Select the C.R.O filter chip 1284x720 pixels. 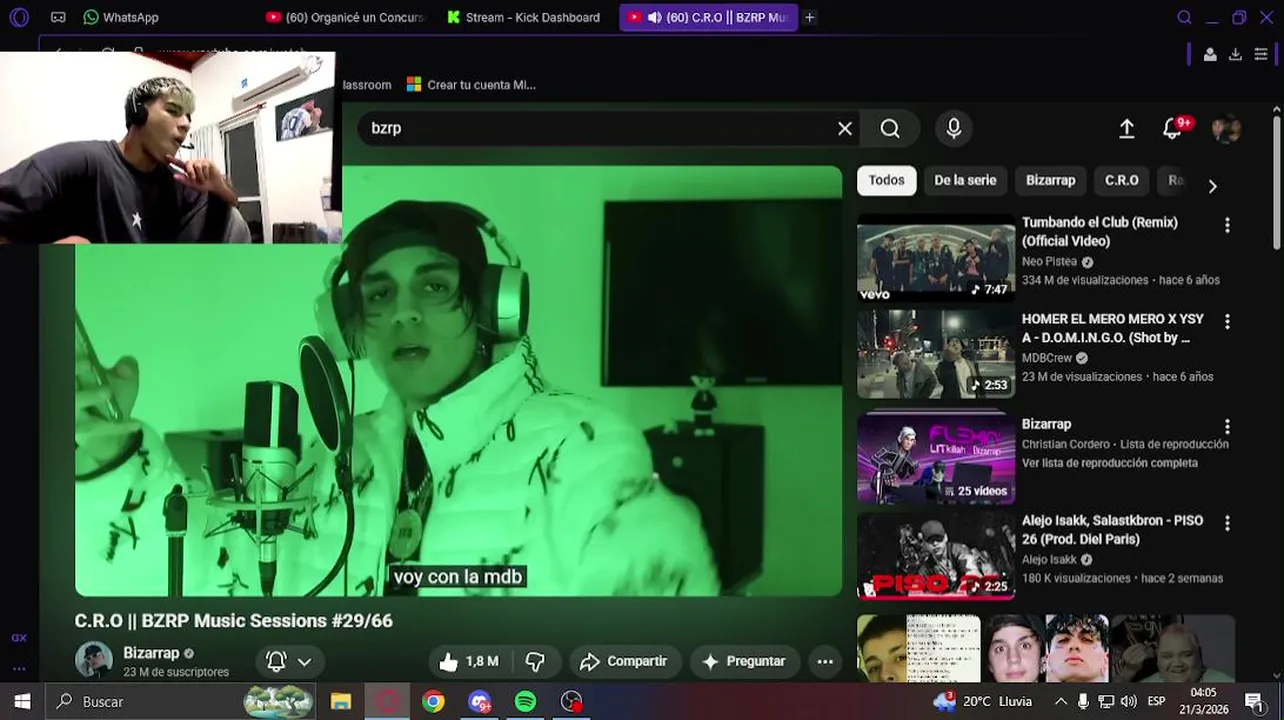pos(1121,180)
